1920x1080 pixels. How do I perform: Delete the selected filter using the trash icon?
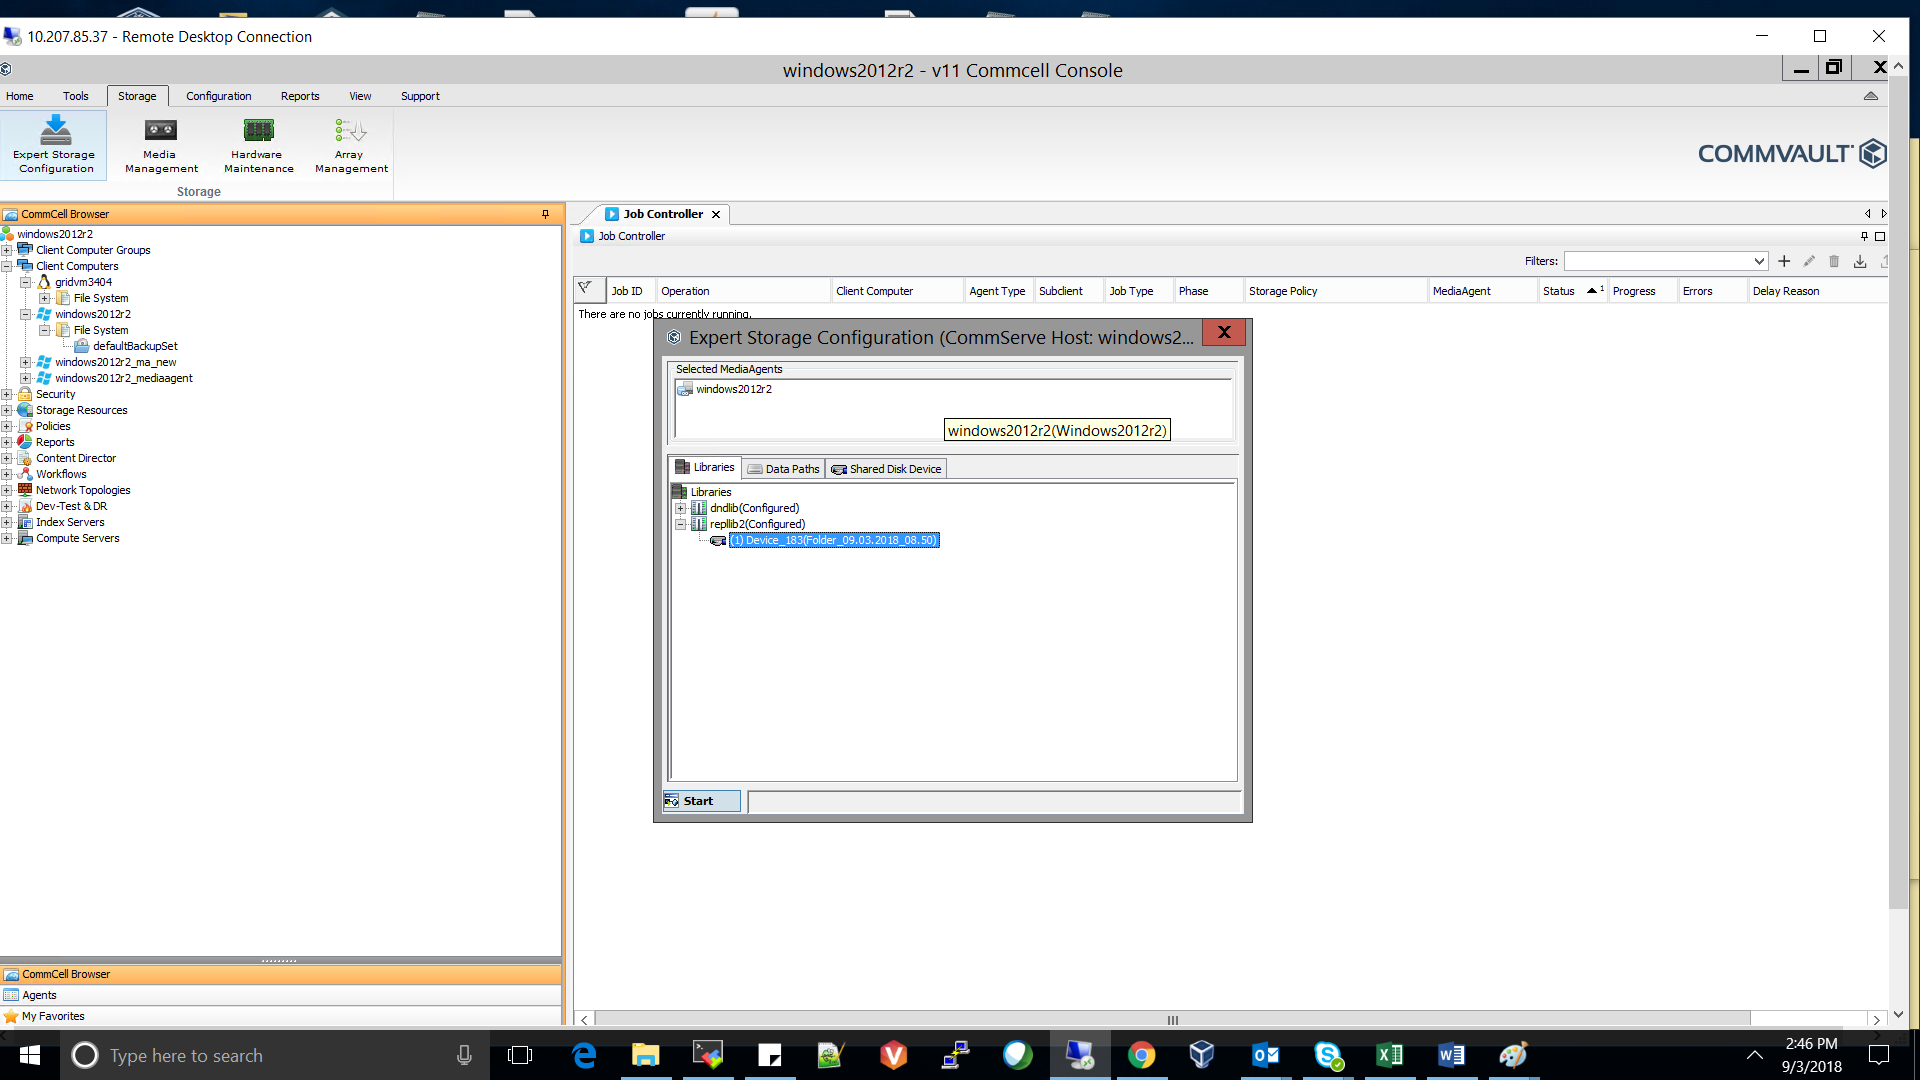(1833, 261)
